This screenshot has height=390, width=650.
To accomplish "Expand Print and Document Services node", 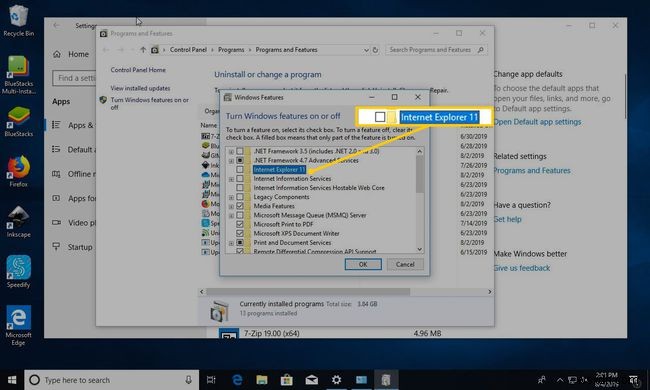I will pos(231,243).
